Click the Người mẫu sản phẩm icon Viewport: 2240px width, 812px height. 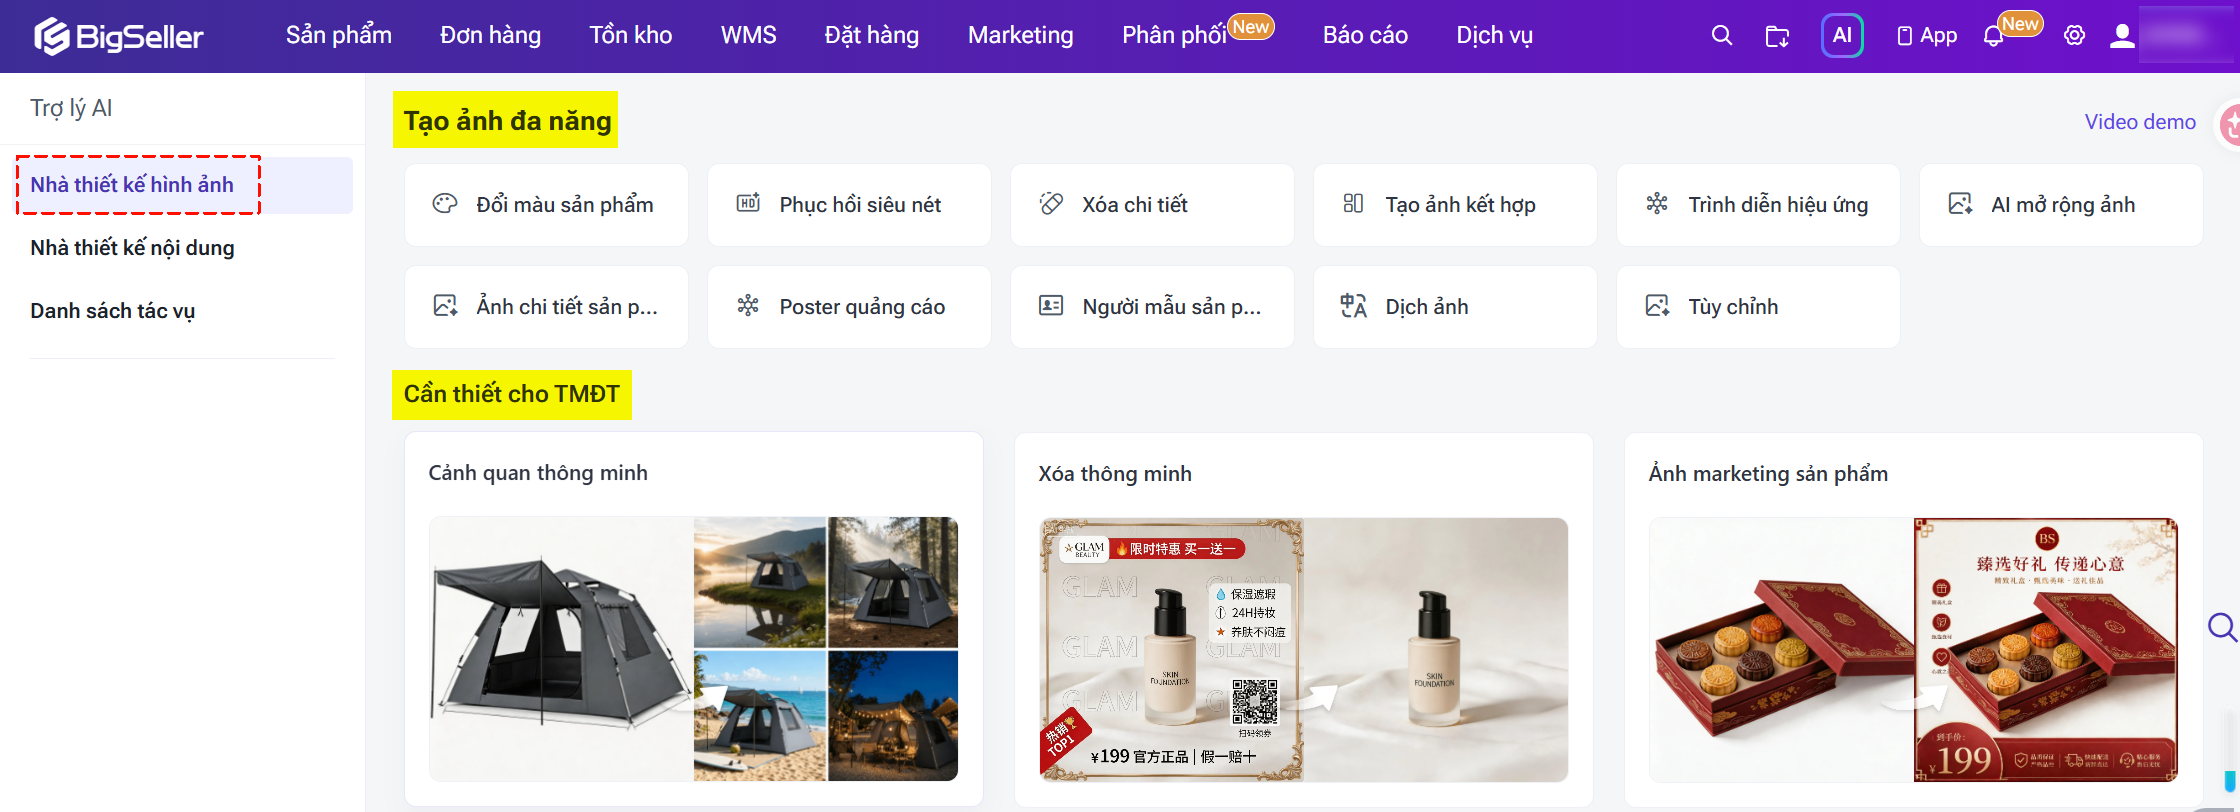pyautogui.click(x=1051, y=306)
